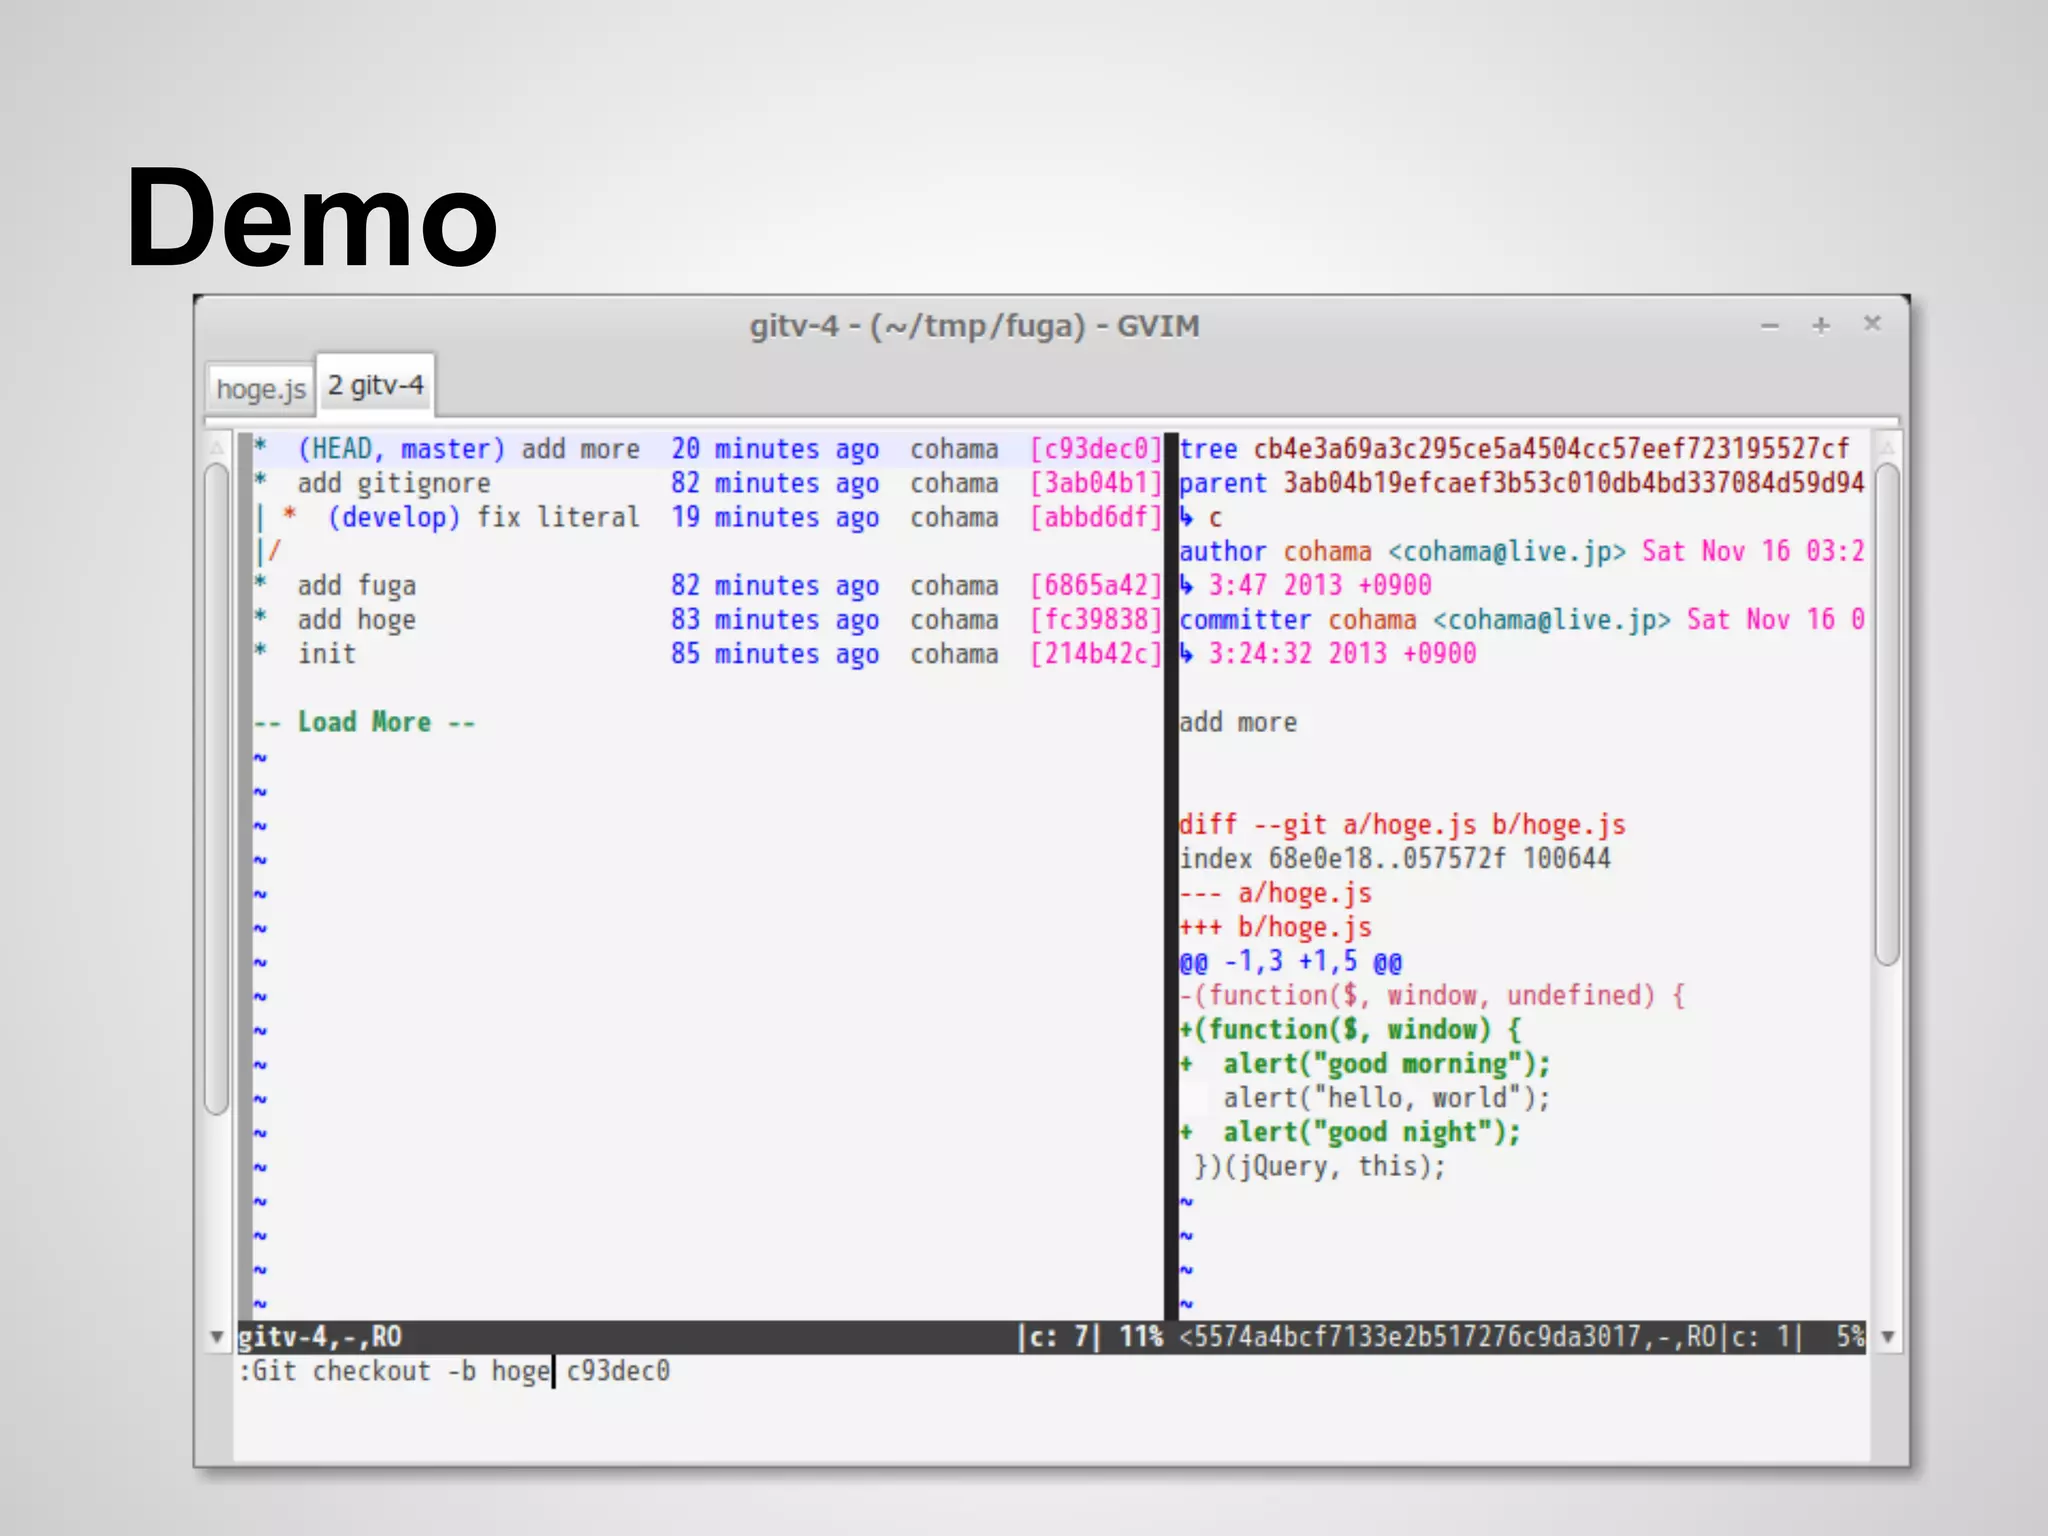
Task: Select the '(develop) fix literal' commit
Action: coord(708,517)
